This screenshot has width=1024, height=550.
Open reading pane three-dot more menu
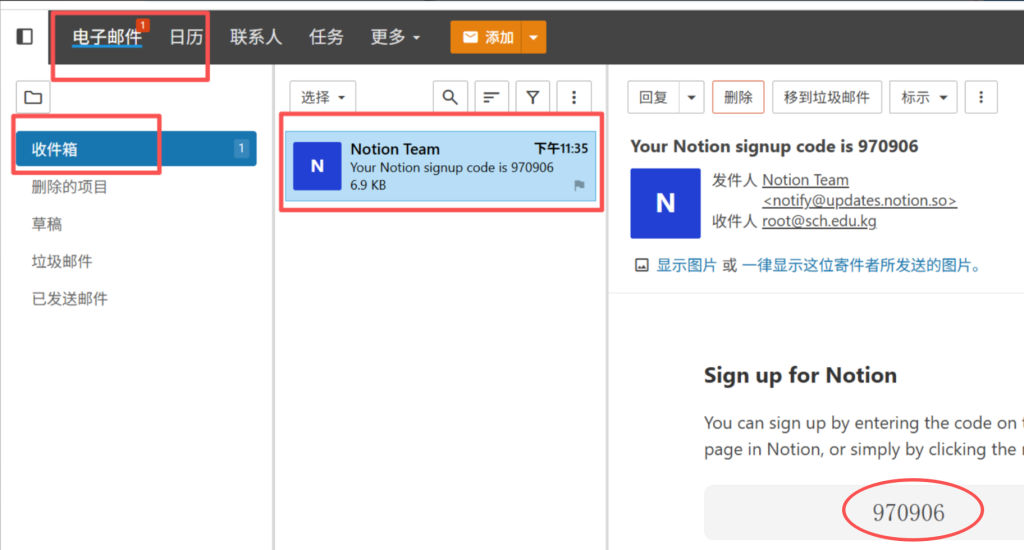[981, 97]
